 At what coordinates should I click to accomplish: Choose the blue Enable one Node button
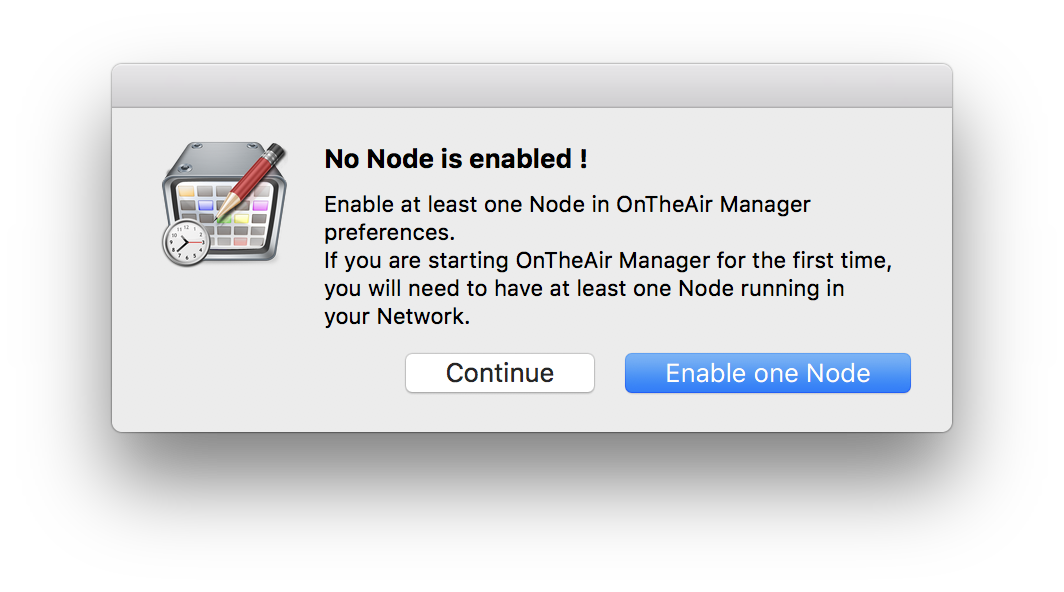point(767,373)
